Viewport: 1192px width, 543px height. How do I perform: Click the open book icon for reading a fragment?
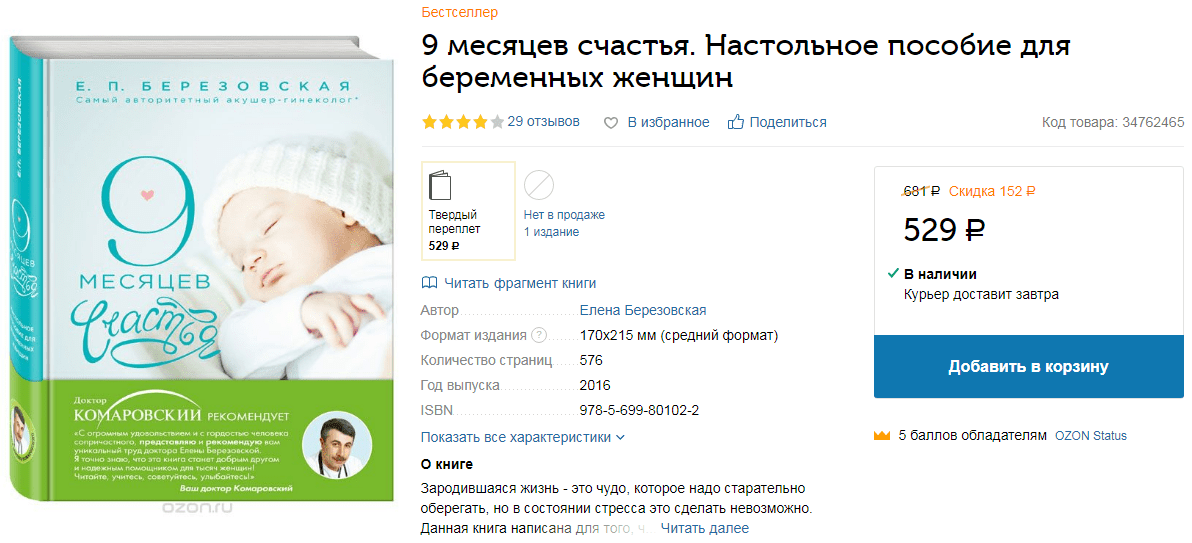[430, 283]
